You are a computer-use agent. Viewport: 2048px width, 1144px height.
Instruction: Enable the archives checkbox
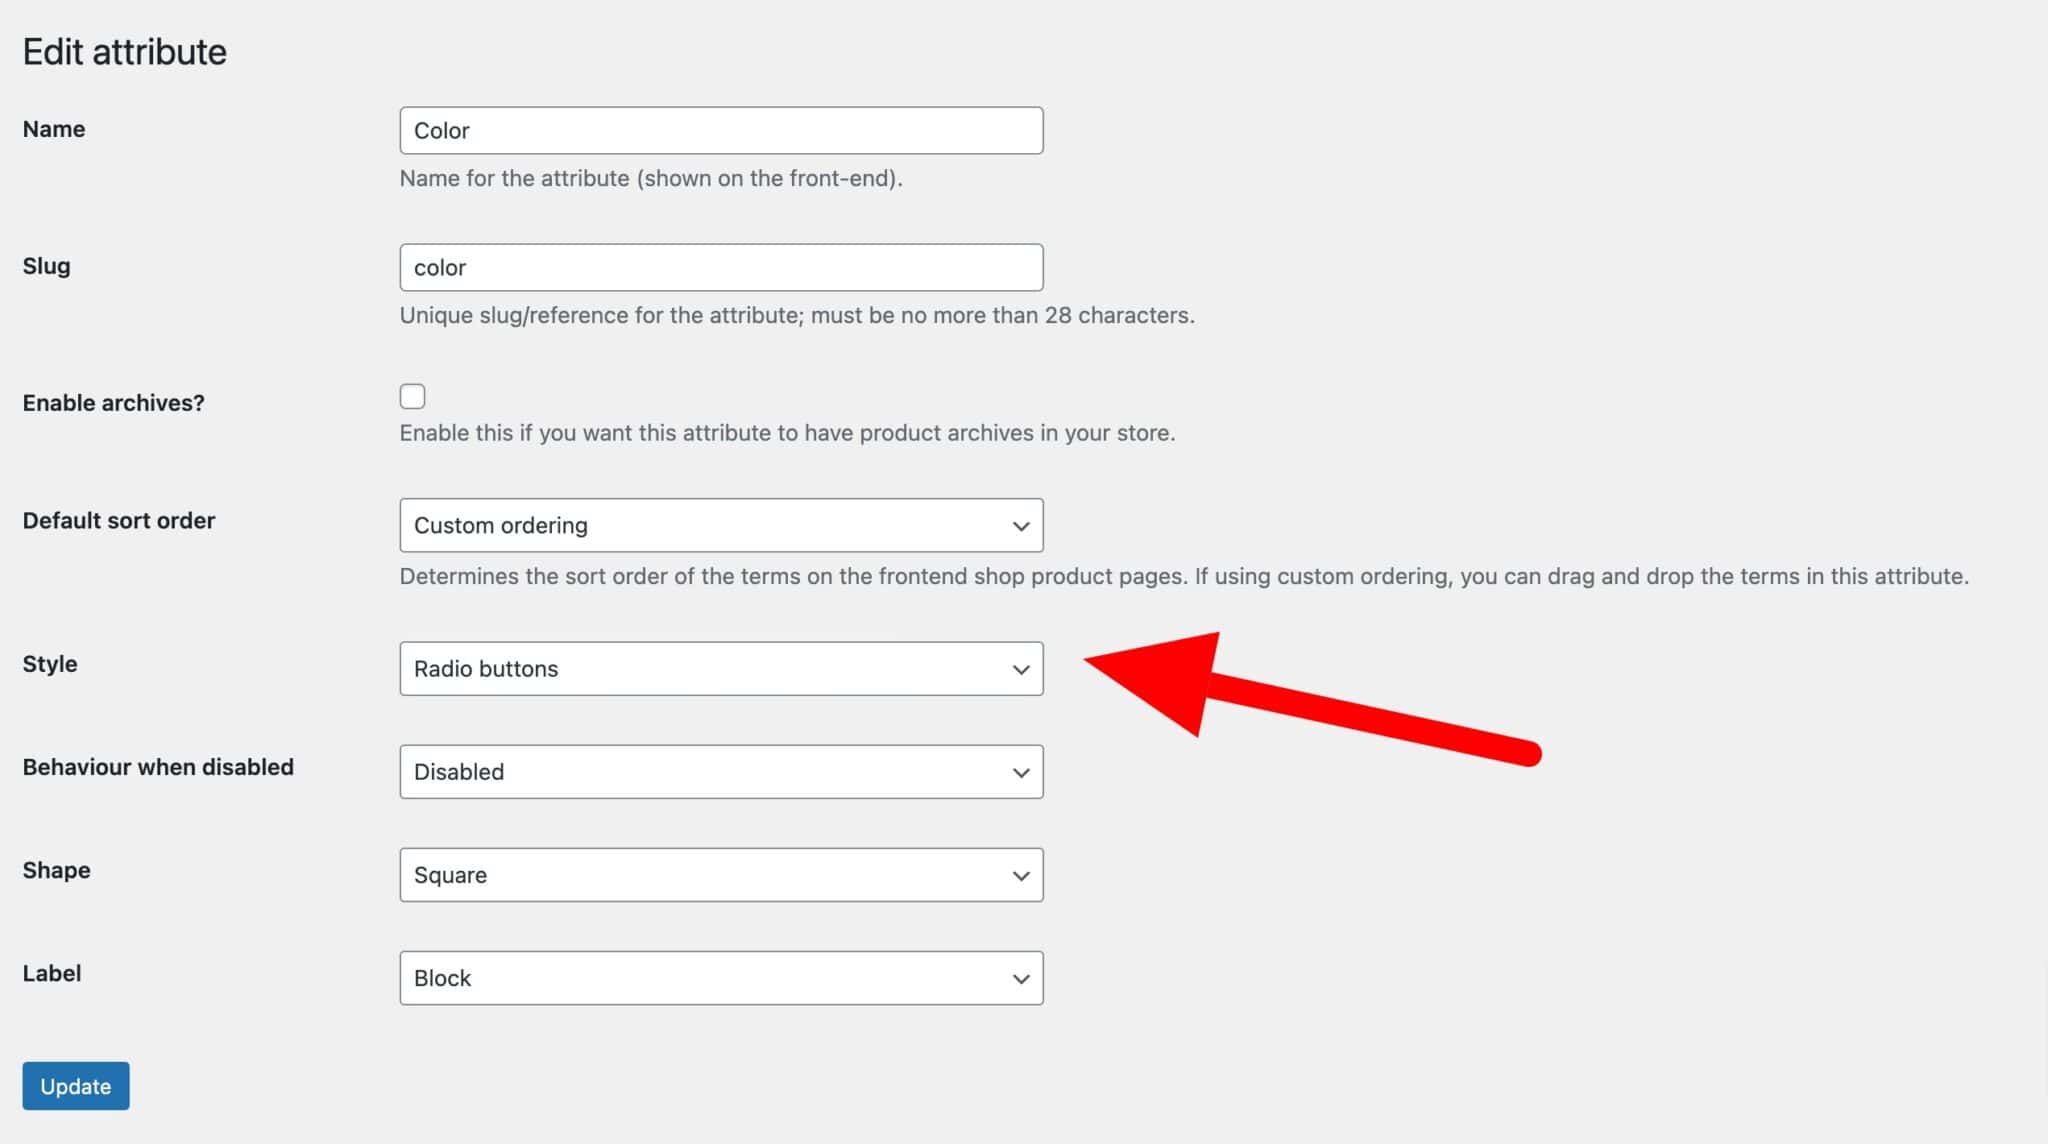412,396
